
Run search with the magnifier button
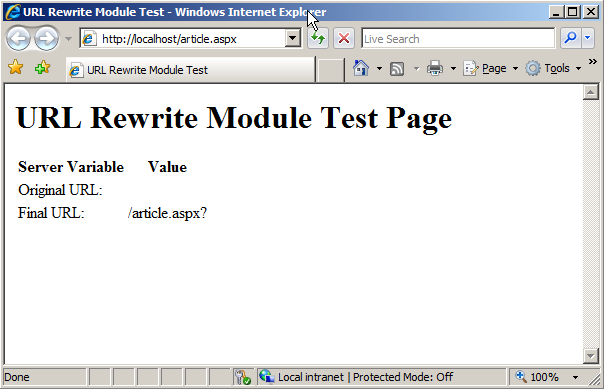click(x=570, y=39)
